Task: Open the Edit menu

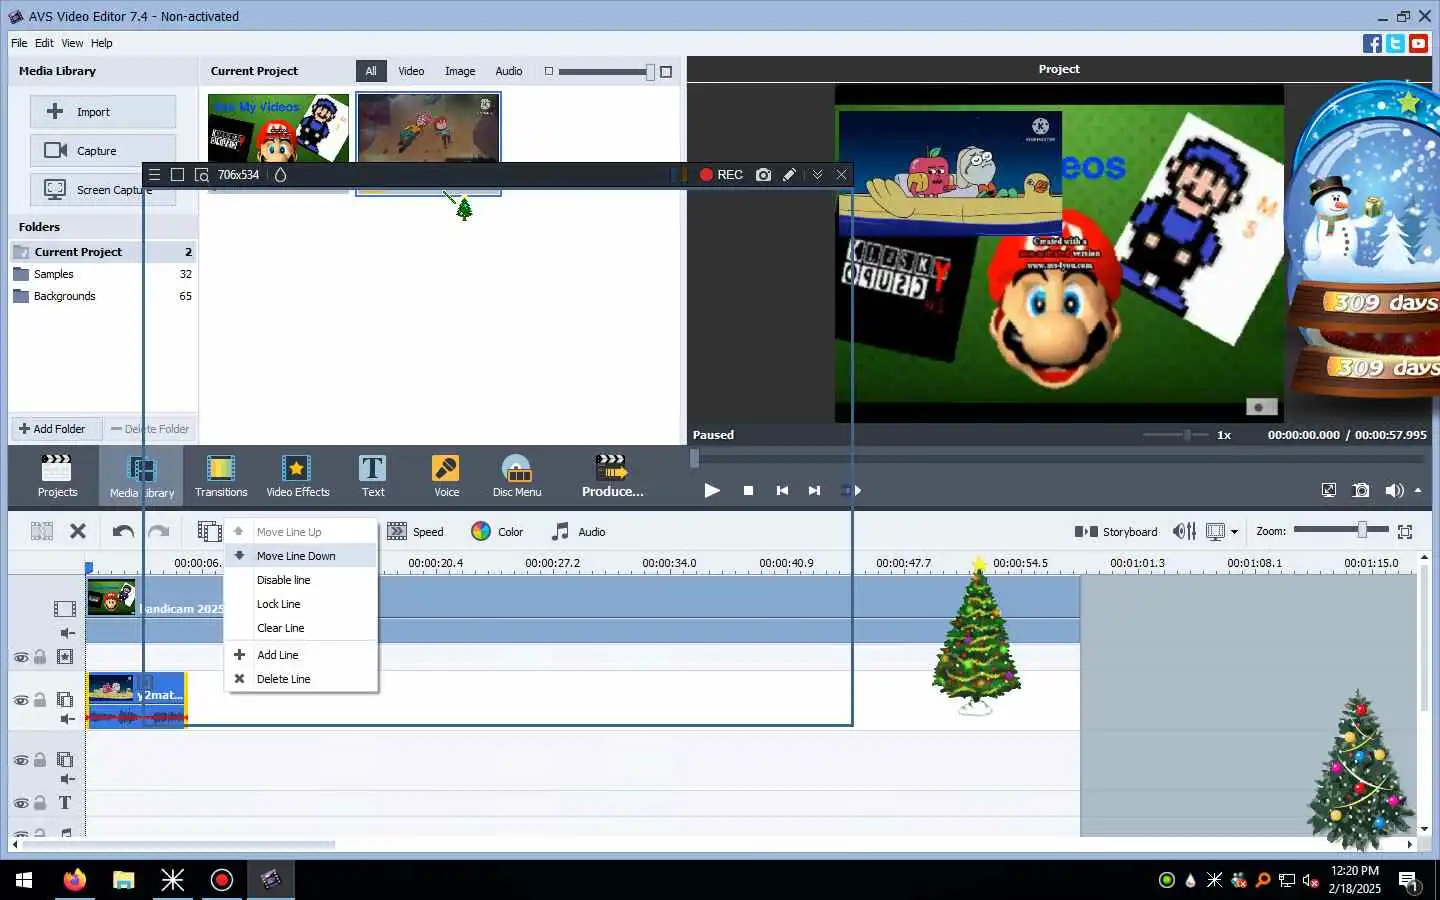Action: coord(44,43)
